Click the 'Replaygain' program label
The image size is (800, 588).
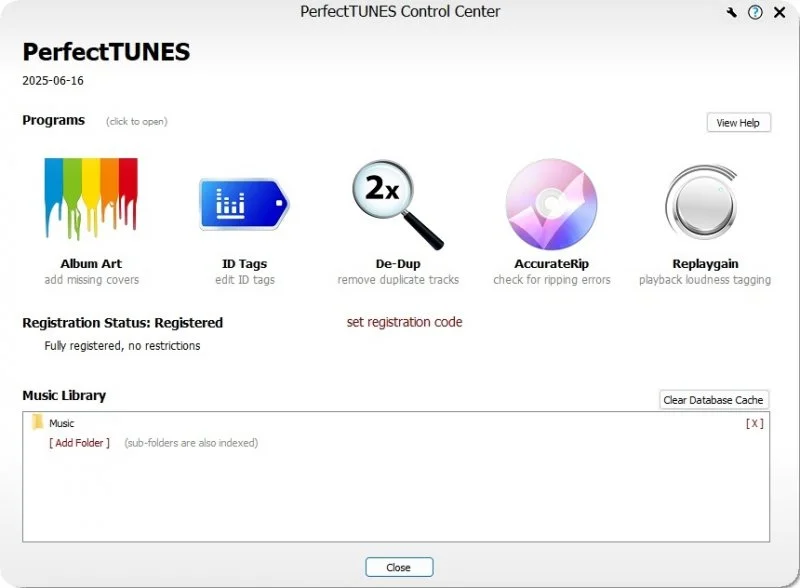(705, 264)
